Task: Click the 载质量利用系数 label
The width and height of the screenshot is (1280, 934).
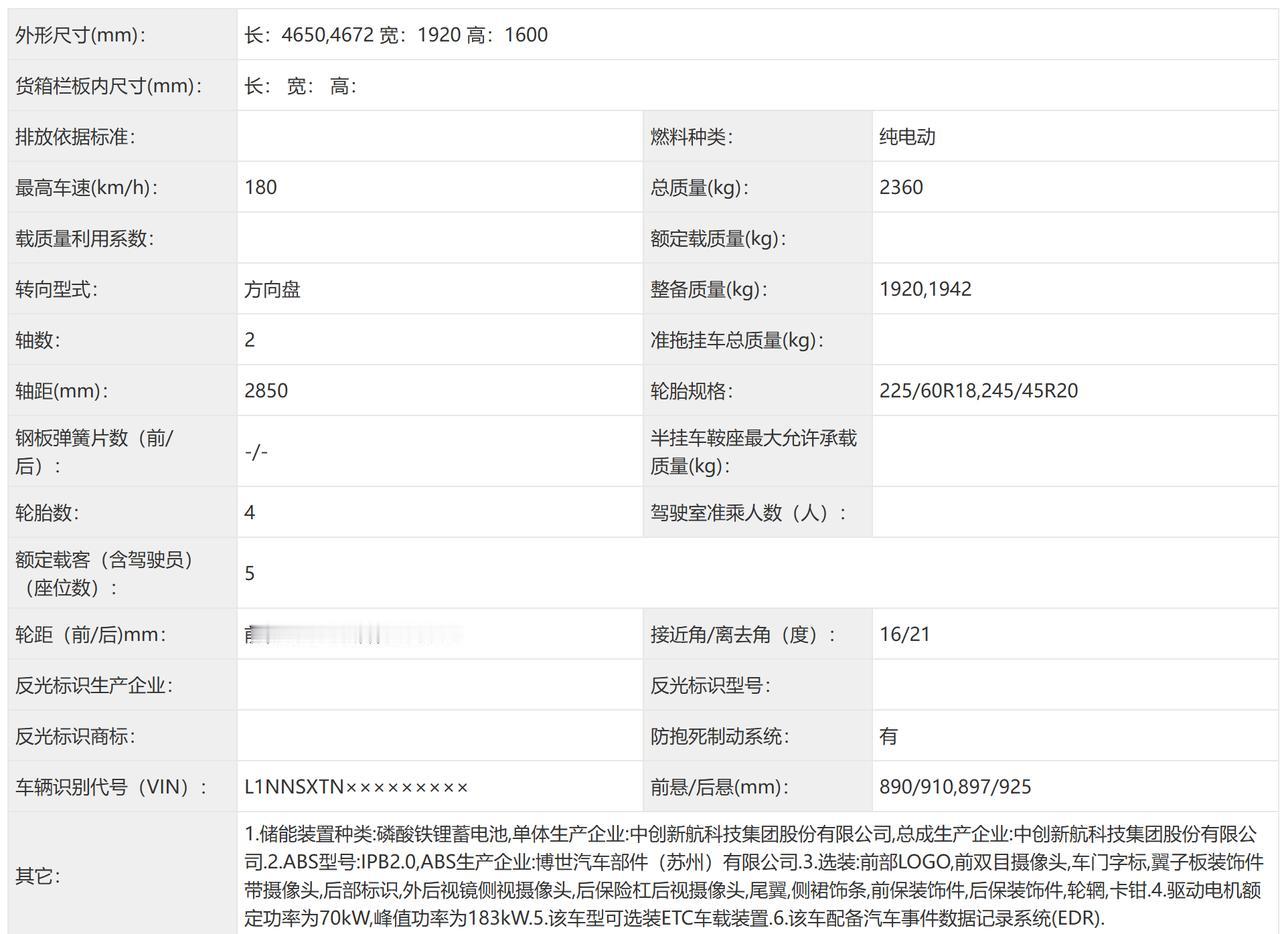Action: point(85,238)
